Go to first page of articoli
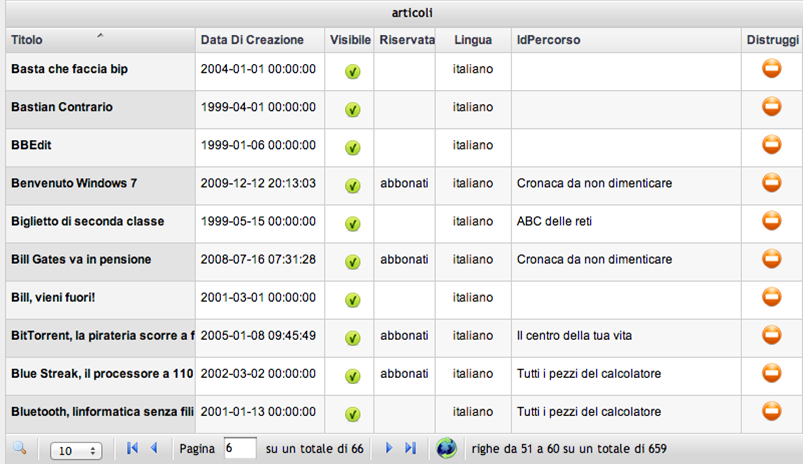Image resolution: width=803 pixels, height=464 pixels. coord(132,448)
